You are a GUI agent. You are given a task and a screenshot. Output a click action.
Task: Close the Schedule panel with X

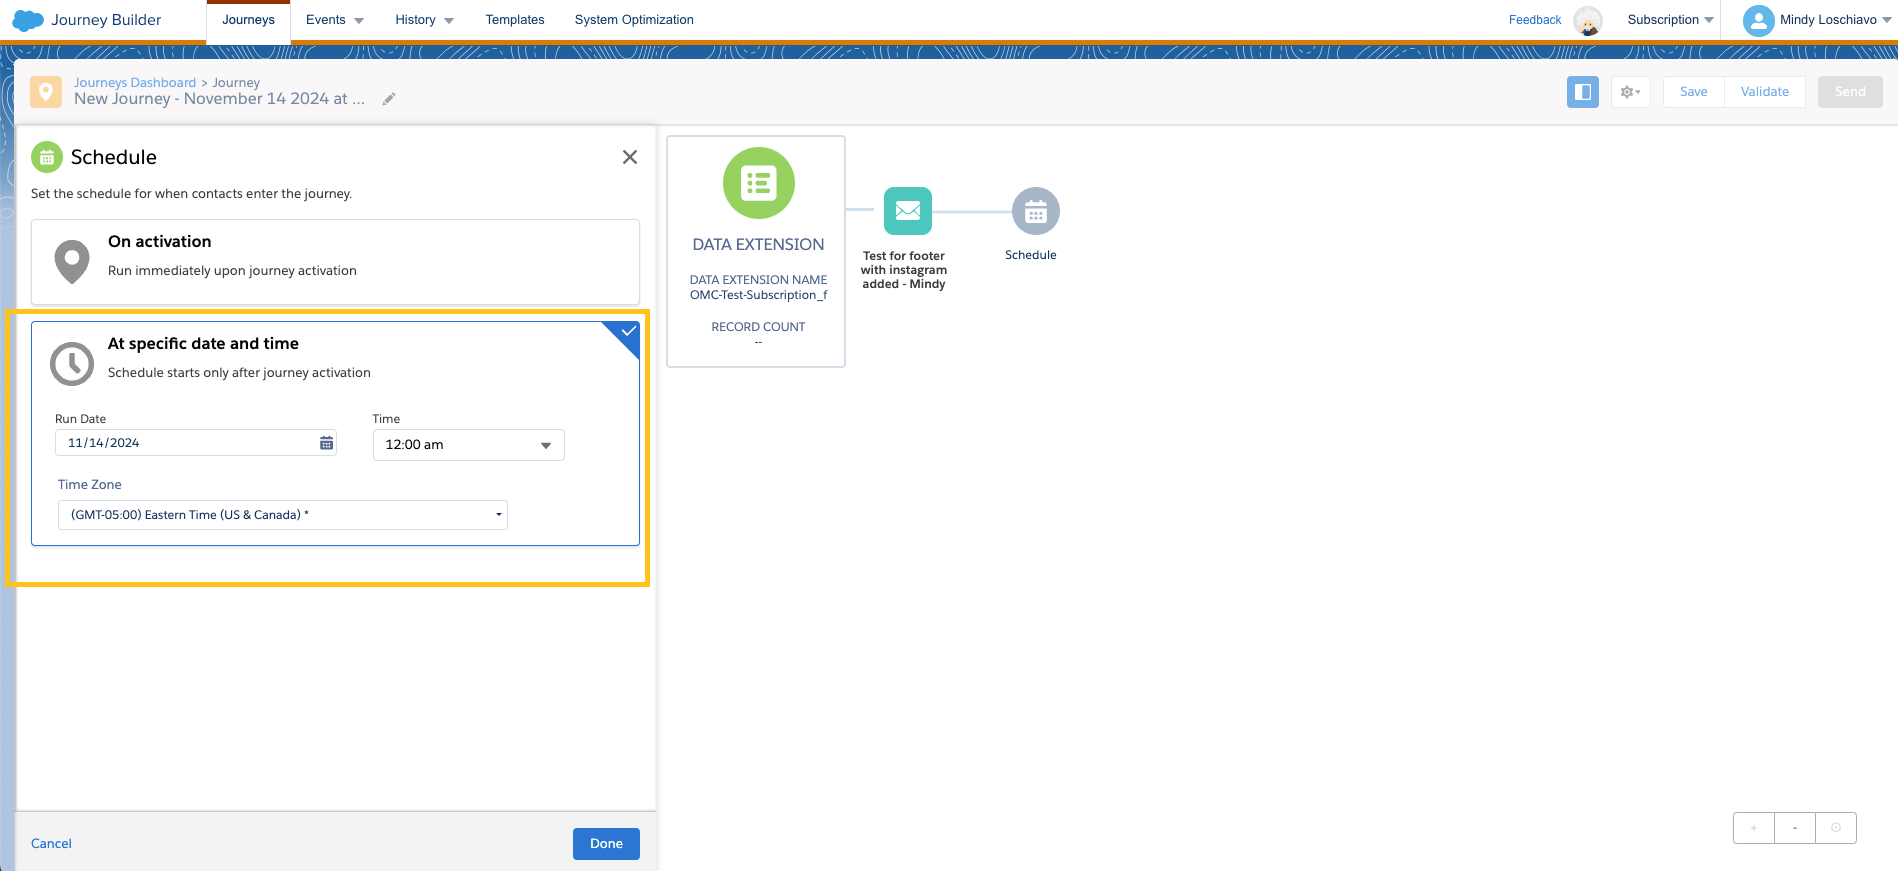[x=629, y=157]
